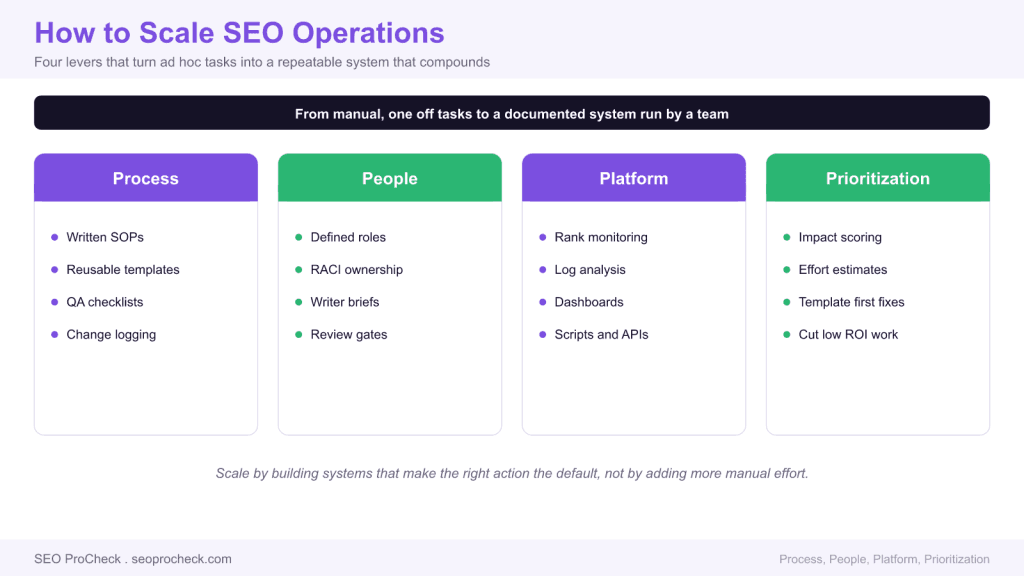Select 'Scripts and APIs' item
Screen dimensions: 1024x576
pyautogui.click(x=601, y=334)
